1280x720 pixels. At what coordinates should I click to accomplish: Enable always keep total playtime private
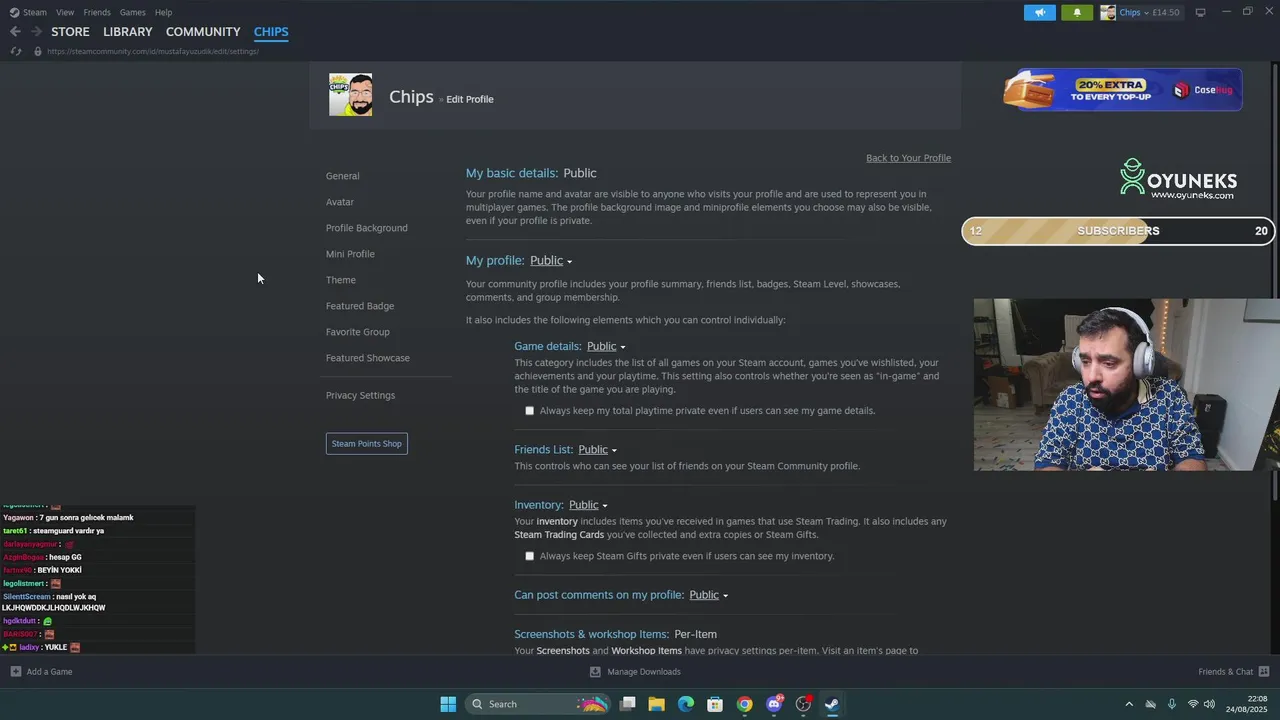click(530, 411)
